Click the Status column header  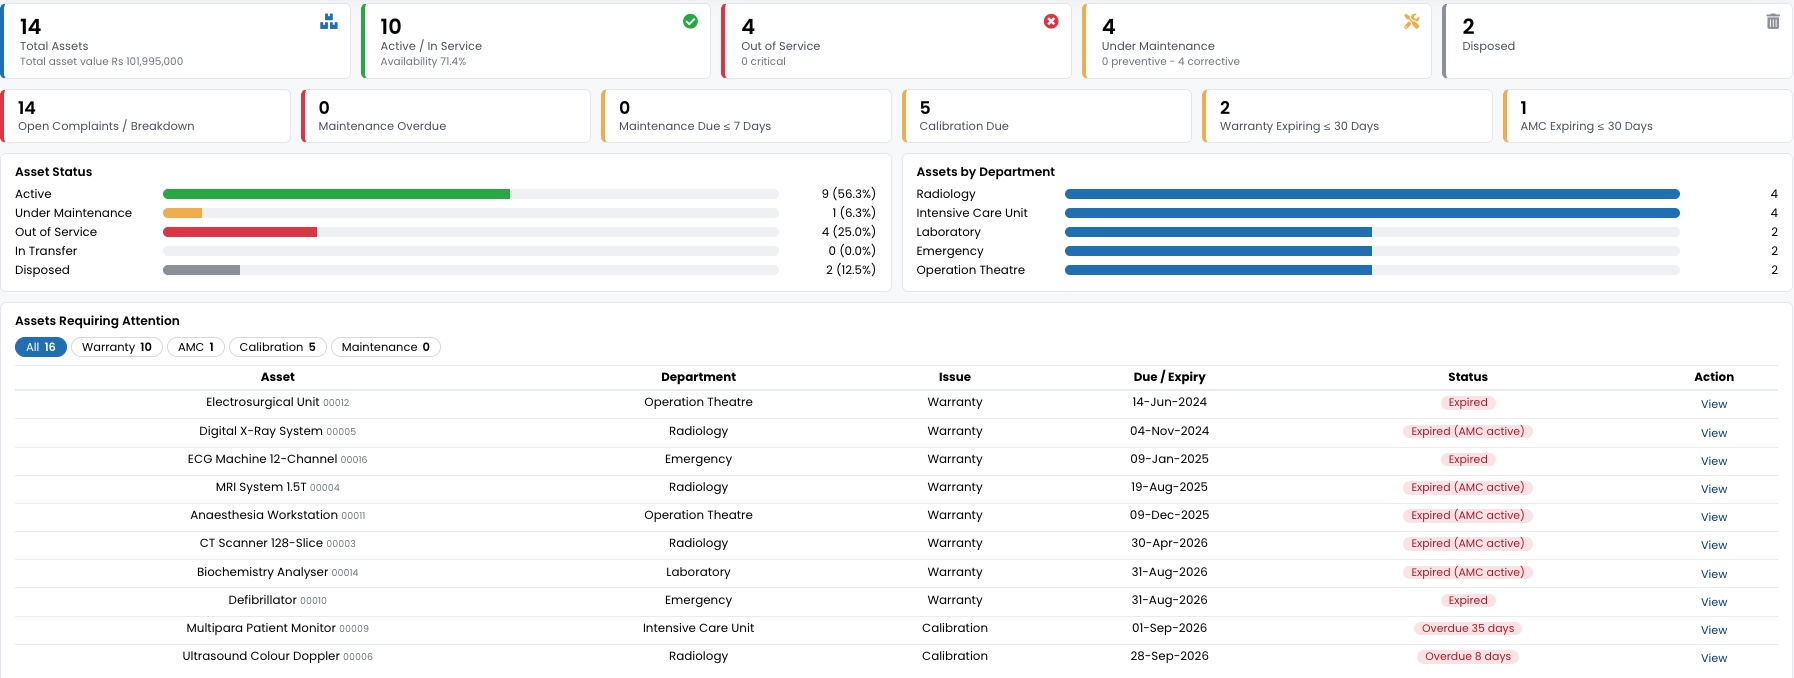coord(1468,377)
